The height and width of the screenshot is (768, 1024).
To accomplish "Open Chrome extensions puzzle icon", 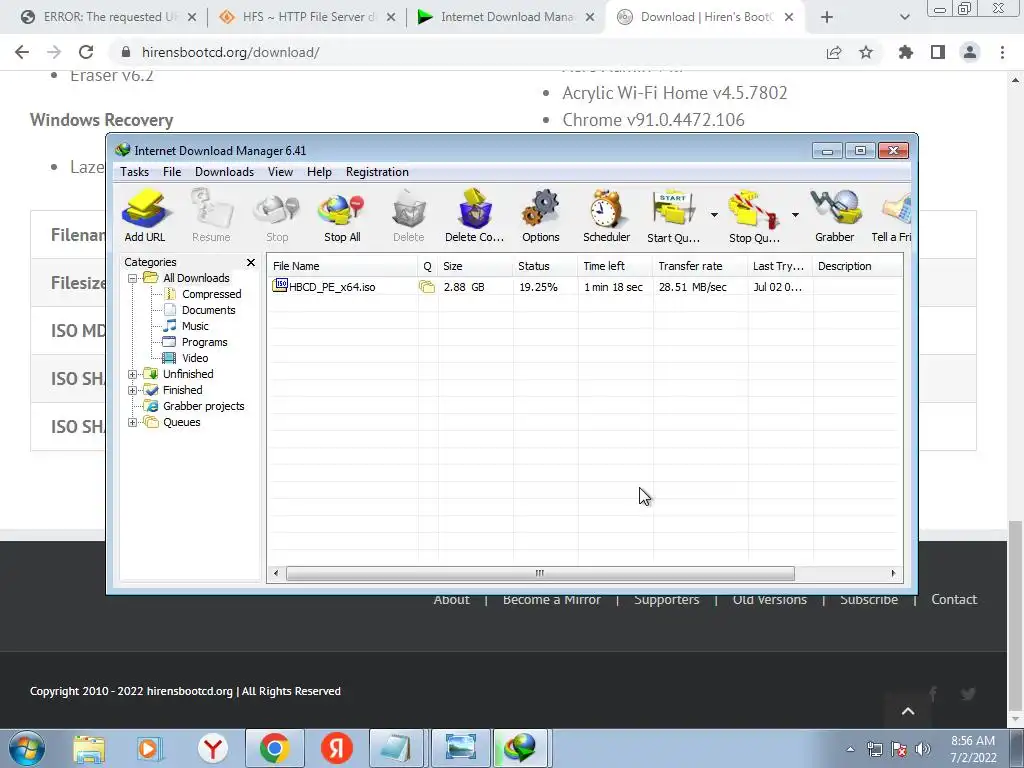I will (x=906, y=52).
